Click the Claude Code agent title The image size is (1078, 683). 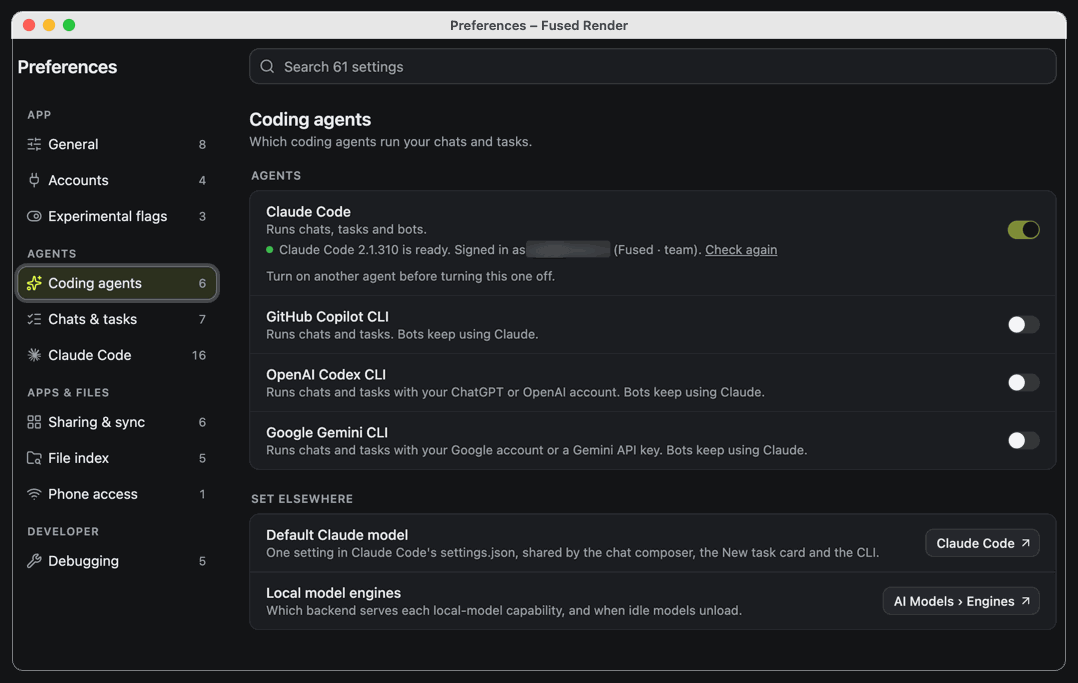pos(308,212)
